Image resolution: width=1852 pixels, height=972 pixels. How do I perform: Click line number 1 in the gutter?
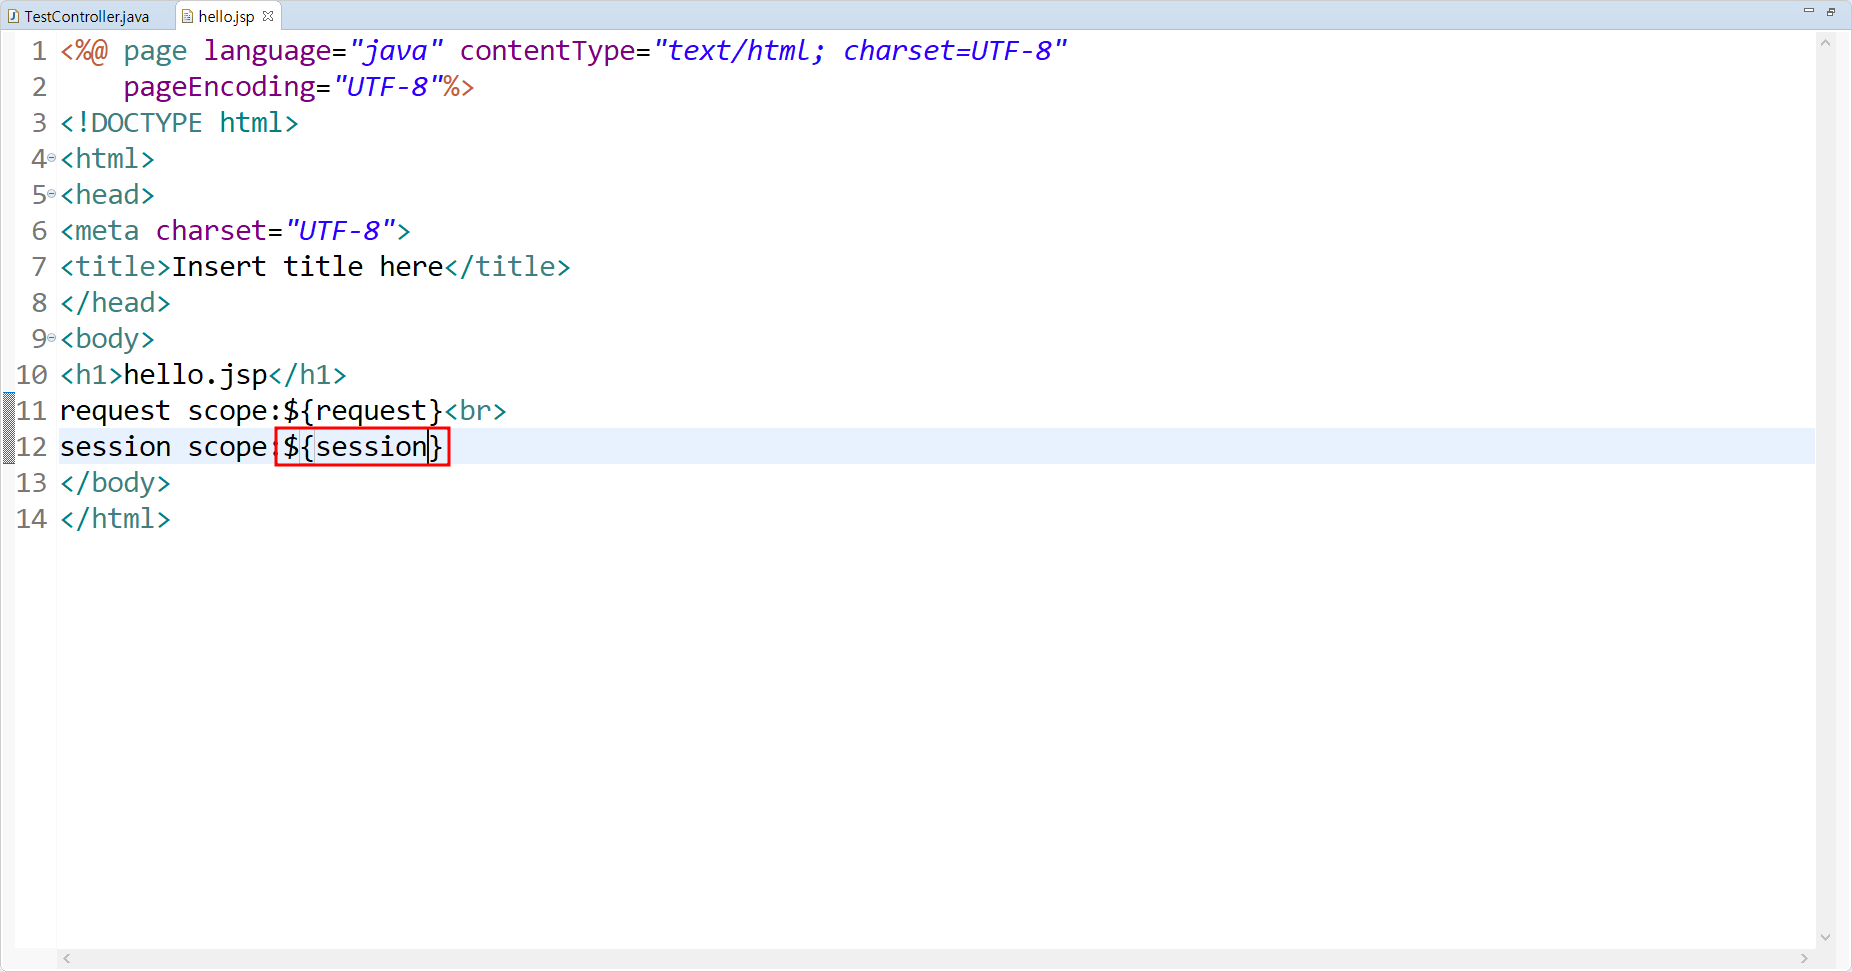(39, 51)
